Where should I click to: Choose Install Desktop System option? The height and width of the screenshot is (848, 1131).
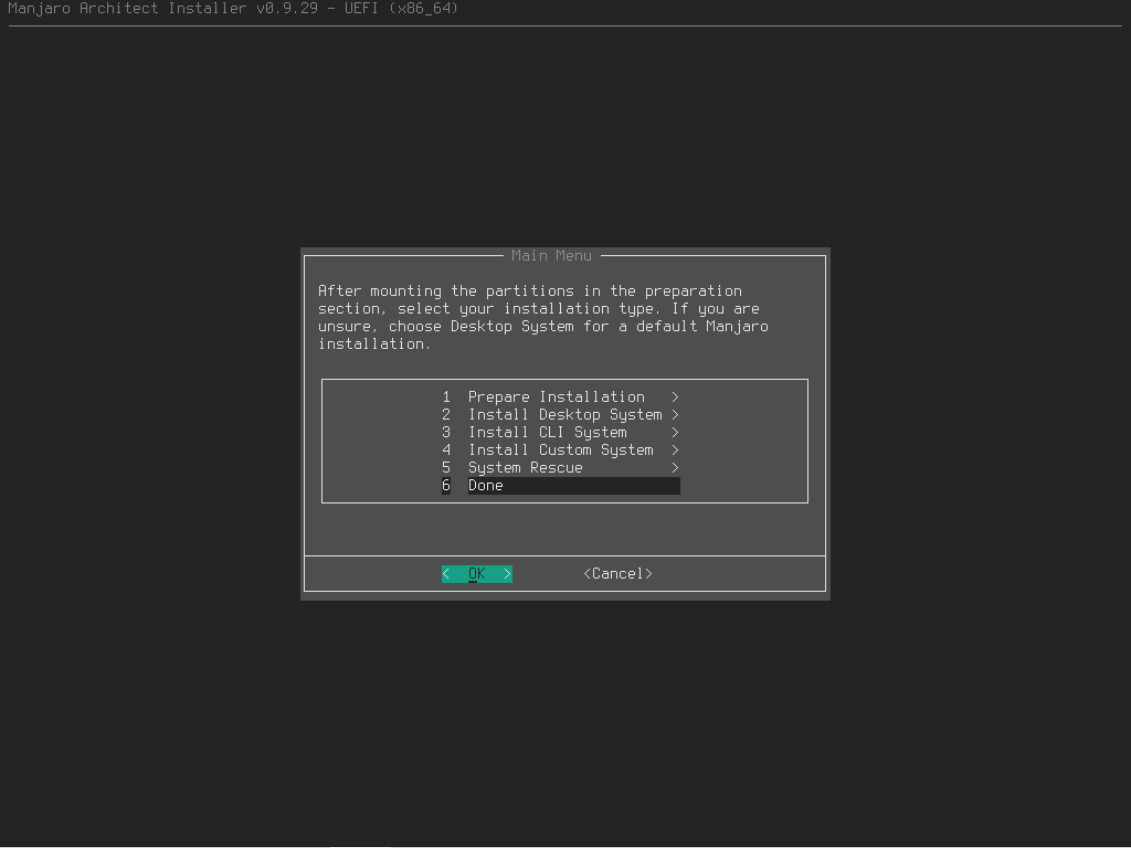pos(565,415)
